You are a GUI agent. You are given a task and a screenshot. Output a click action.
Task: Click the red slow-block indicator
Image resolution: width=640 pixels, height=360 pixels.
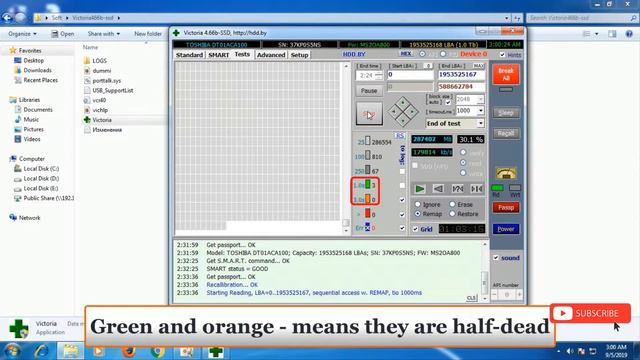367,213
